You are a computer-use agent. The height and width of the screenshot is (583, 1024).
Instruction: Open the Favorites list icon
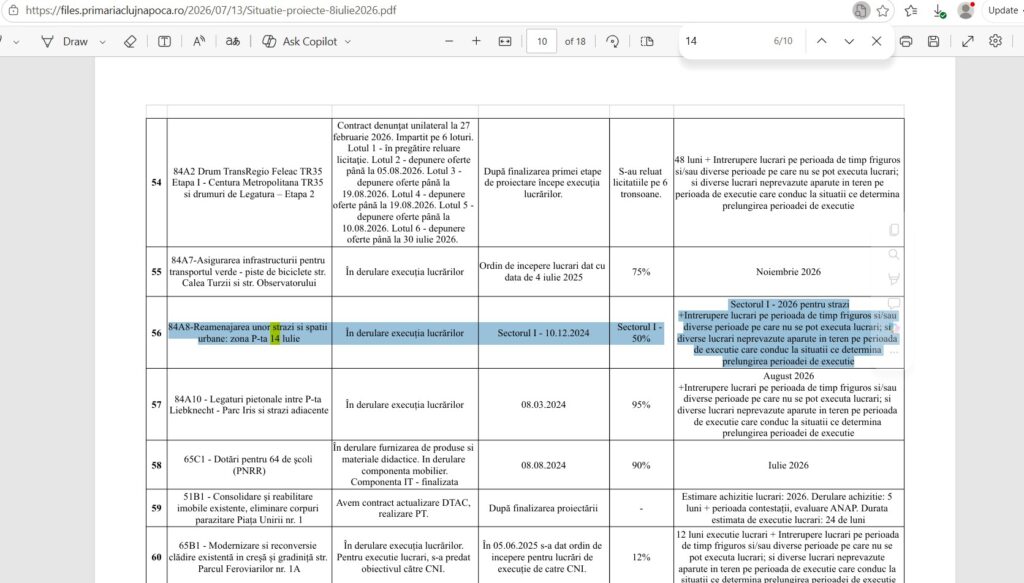coord(911,10)
